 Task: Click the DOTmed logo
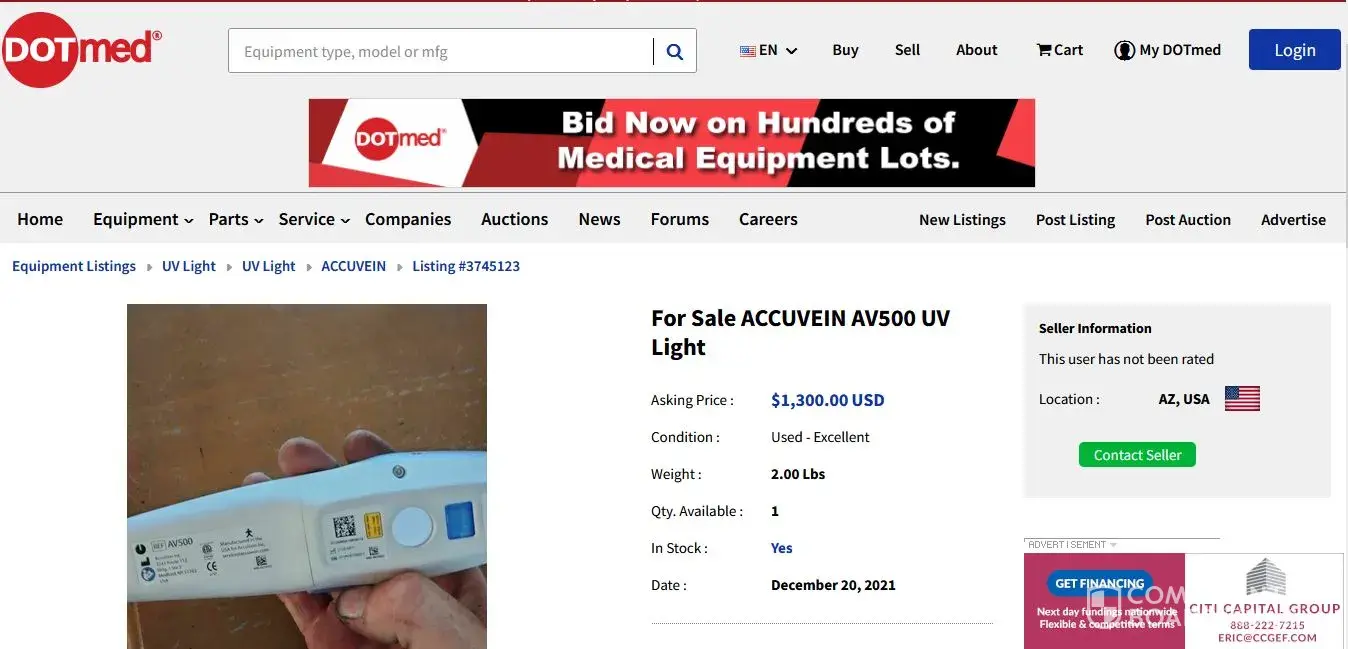(x=80, y=49)
